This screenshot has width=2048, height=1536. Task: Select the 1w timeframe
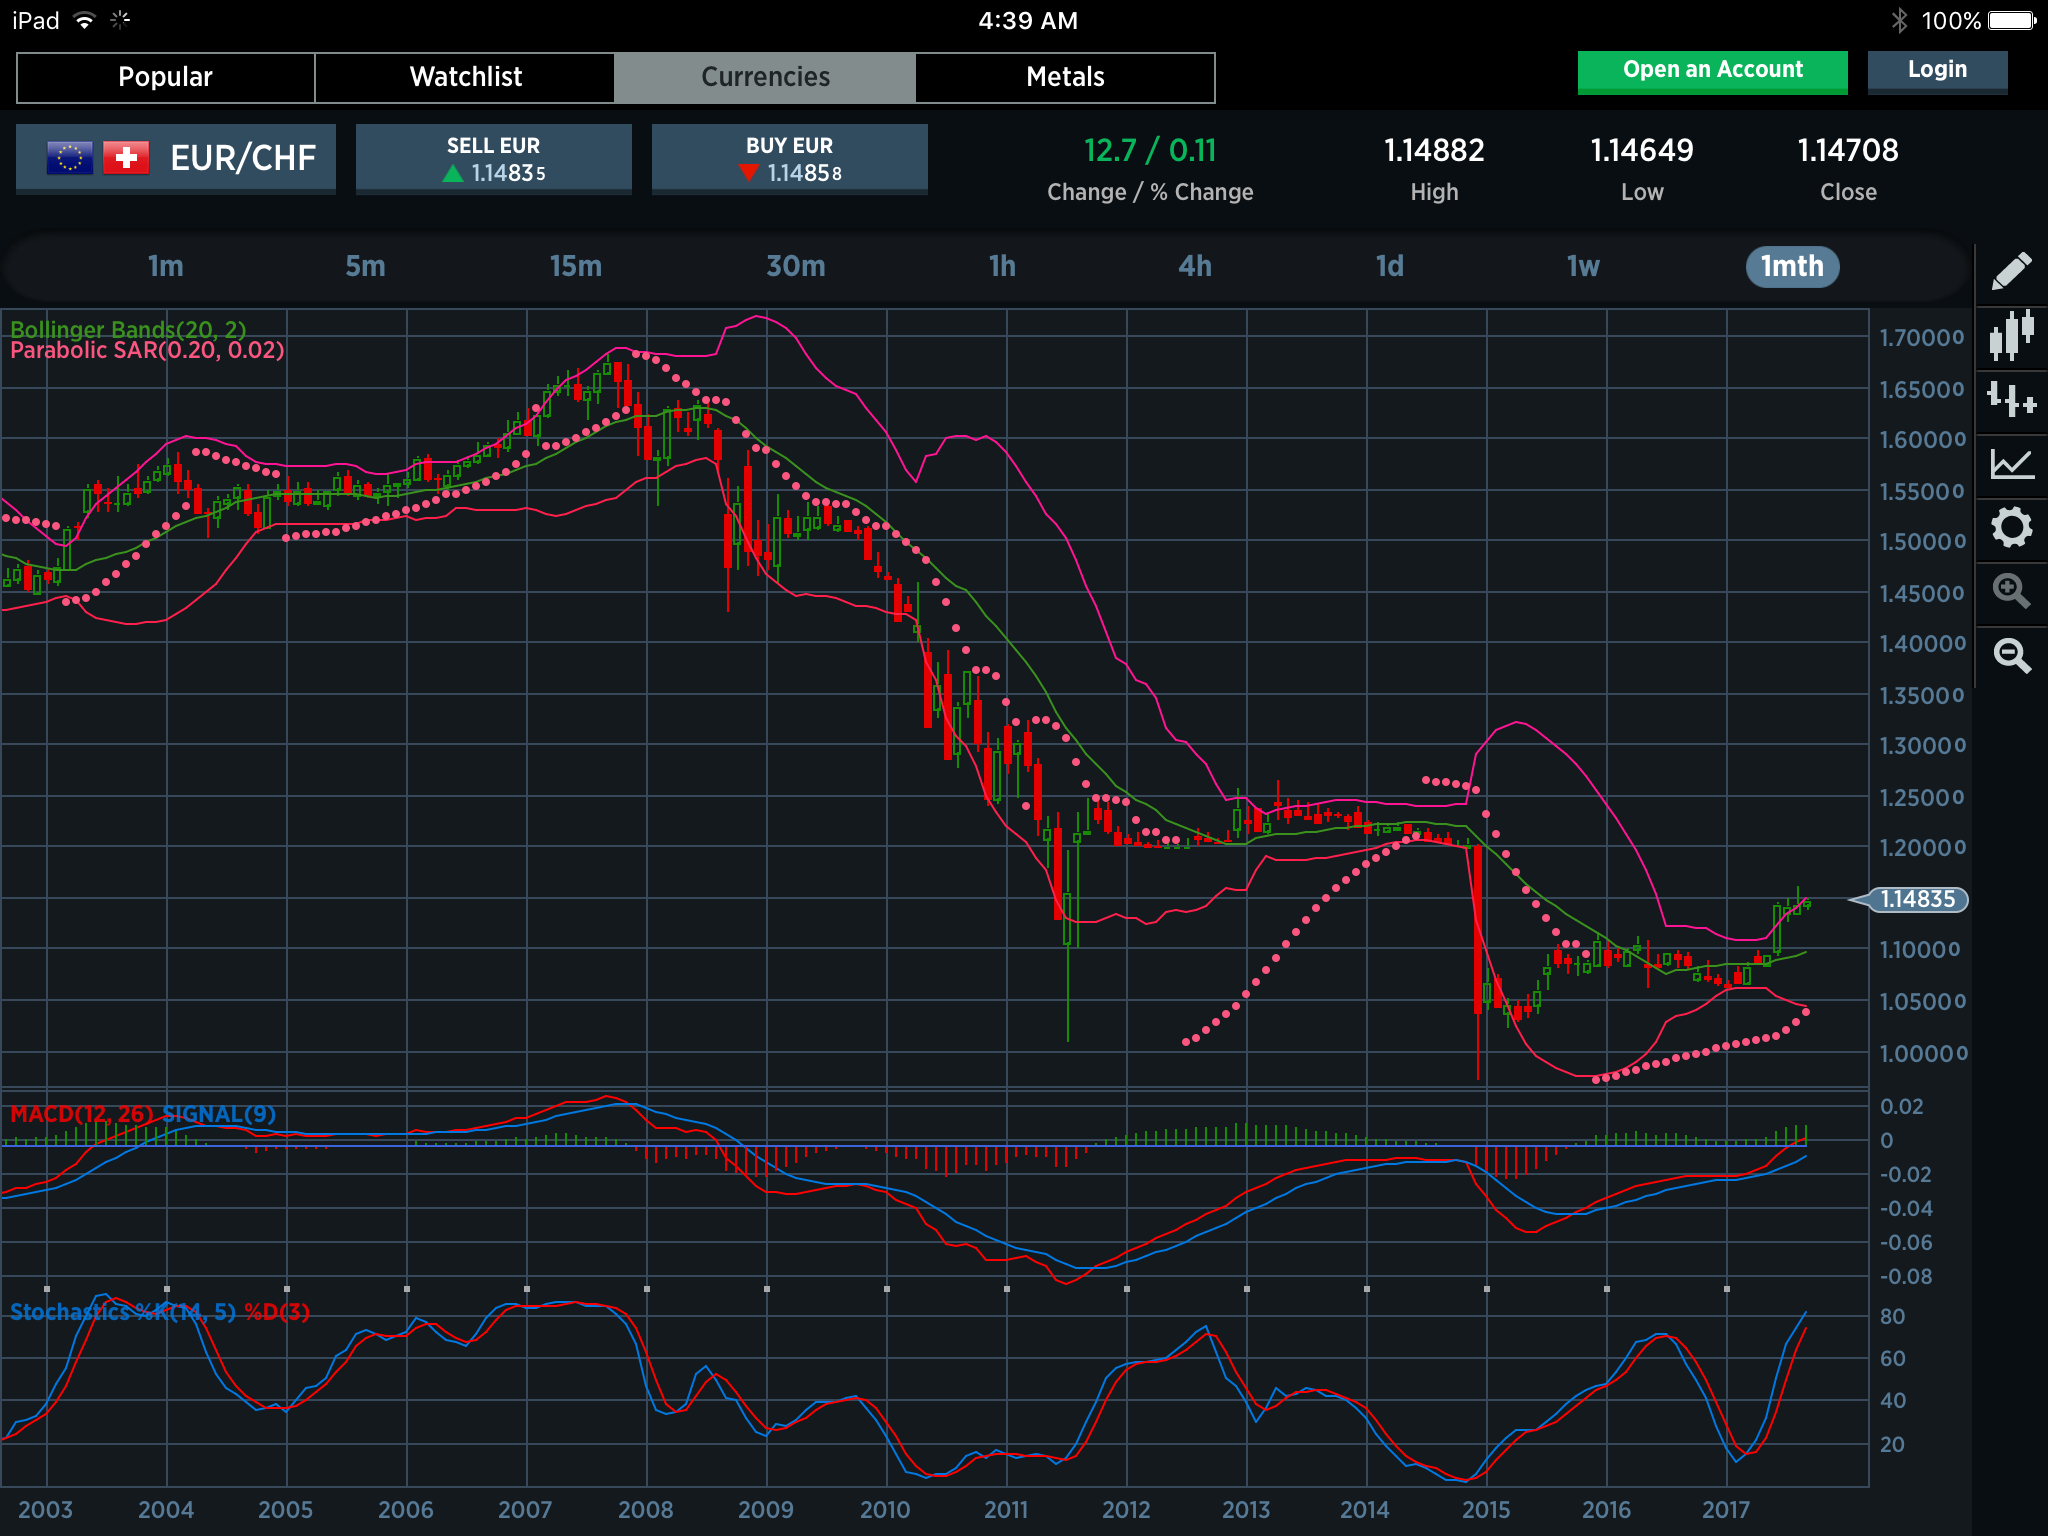(x=1583, y=266)
